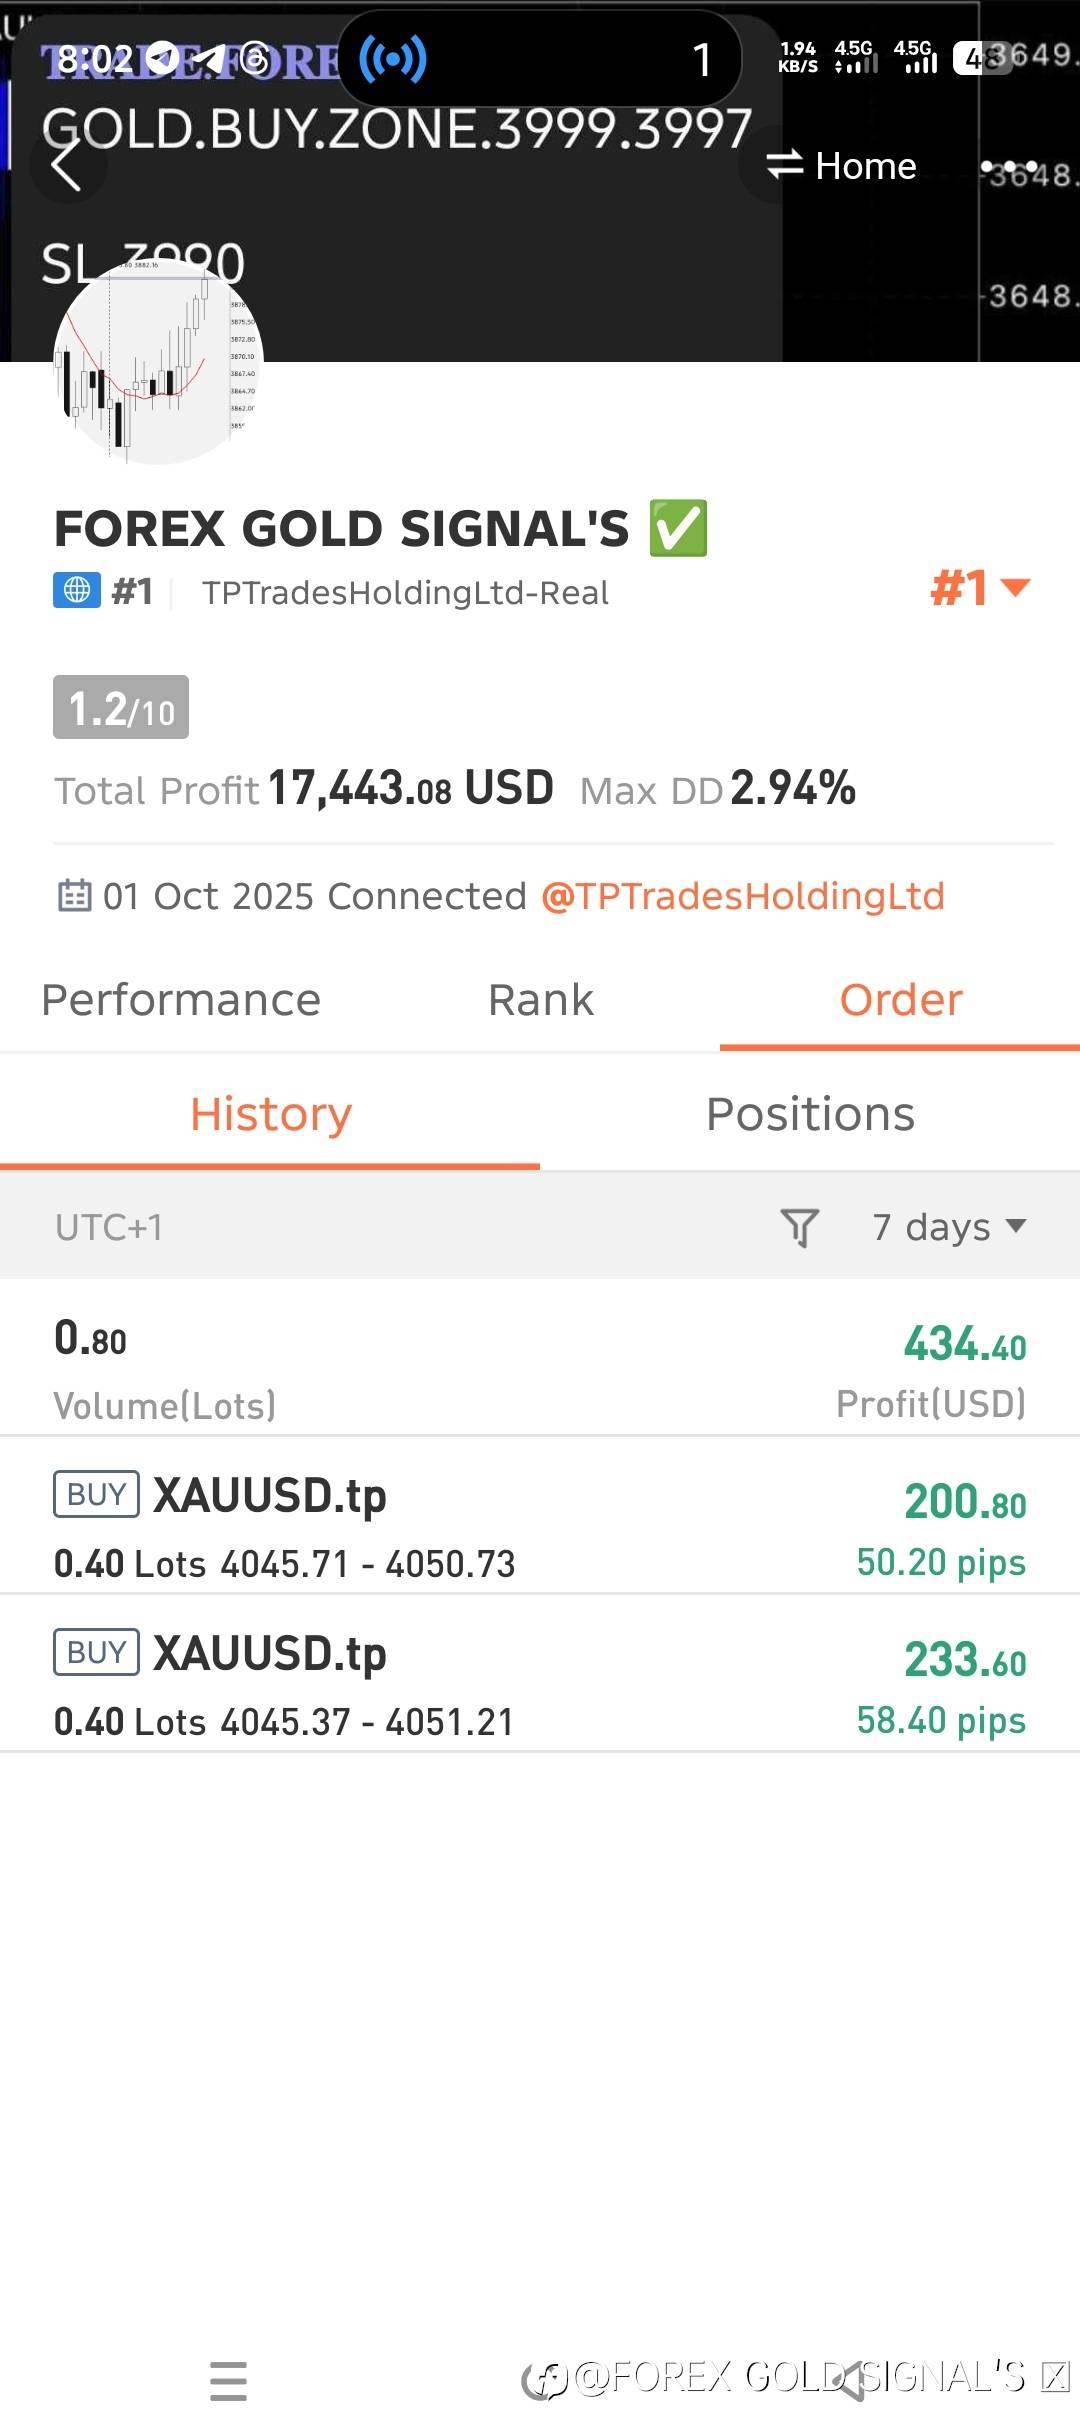Tap the blue globe badge icon
Viewport: 1080px width, 2436px height.
77,591
